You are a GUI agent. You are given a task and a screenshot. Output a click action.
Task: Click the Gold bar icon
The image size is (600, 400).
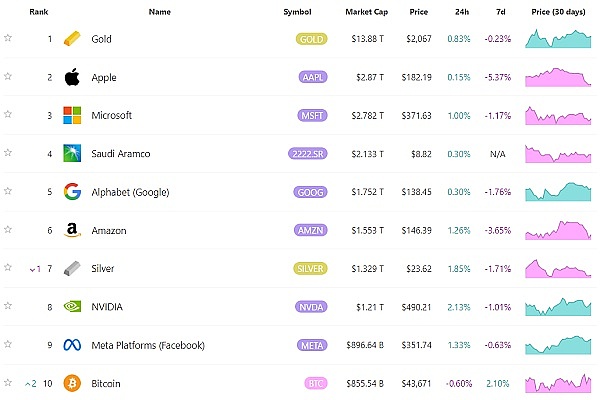click(x=73, y=39)
